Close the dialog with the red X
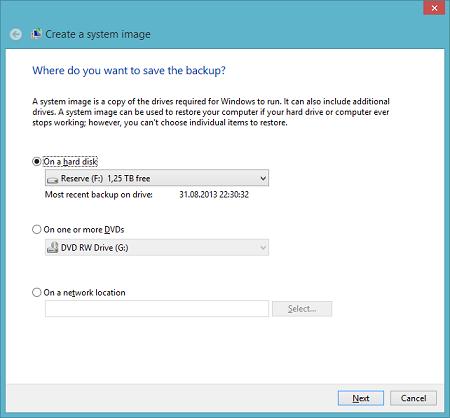This screenshot has height=418, width=450. [x=434, y=8]
